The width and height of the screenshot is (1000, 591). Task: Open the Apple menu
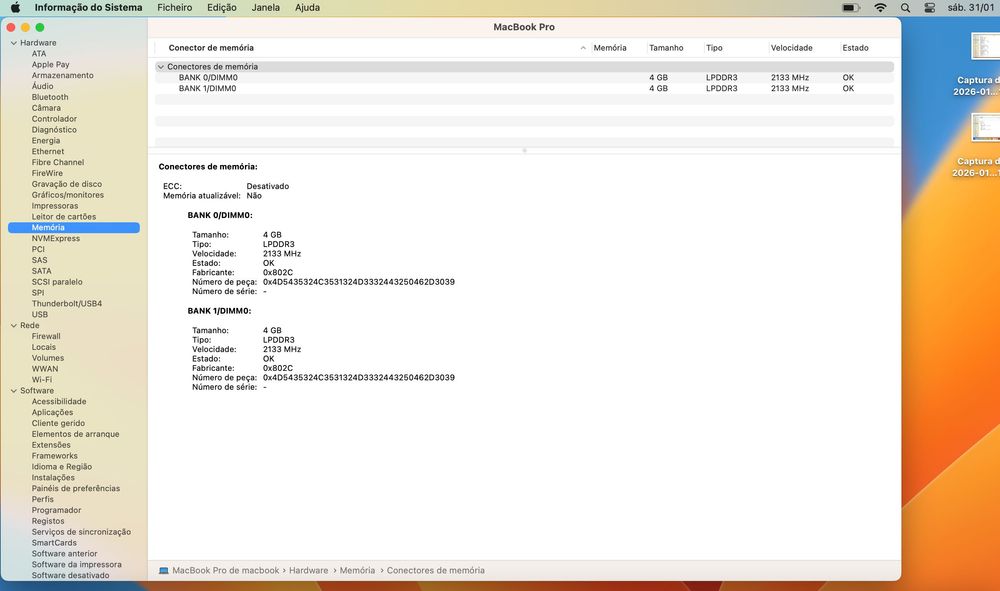[x=15, y=8]
